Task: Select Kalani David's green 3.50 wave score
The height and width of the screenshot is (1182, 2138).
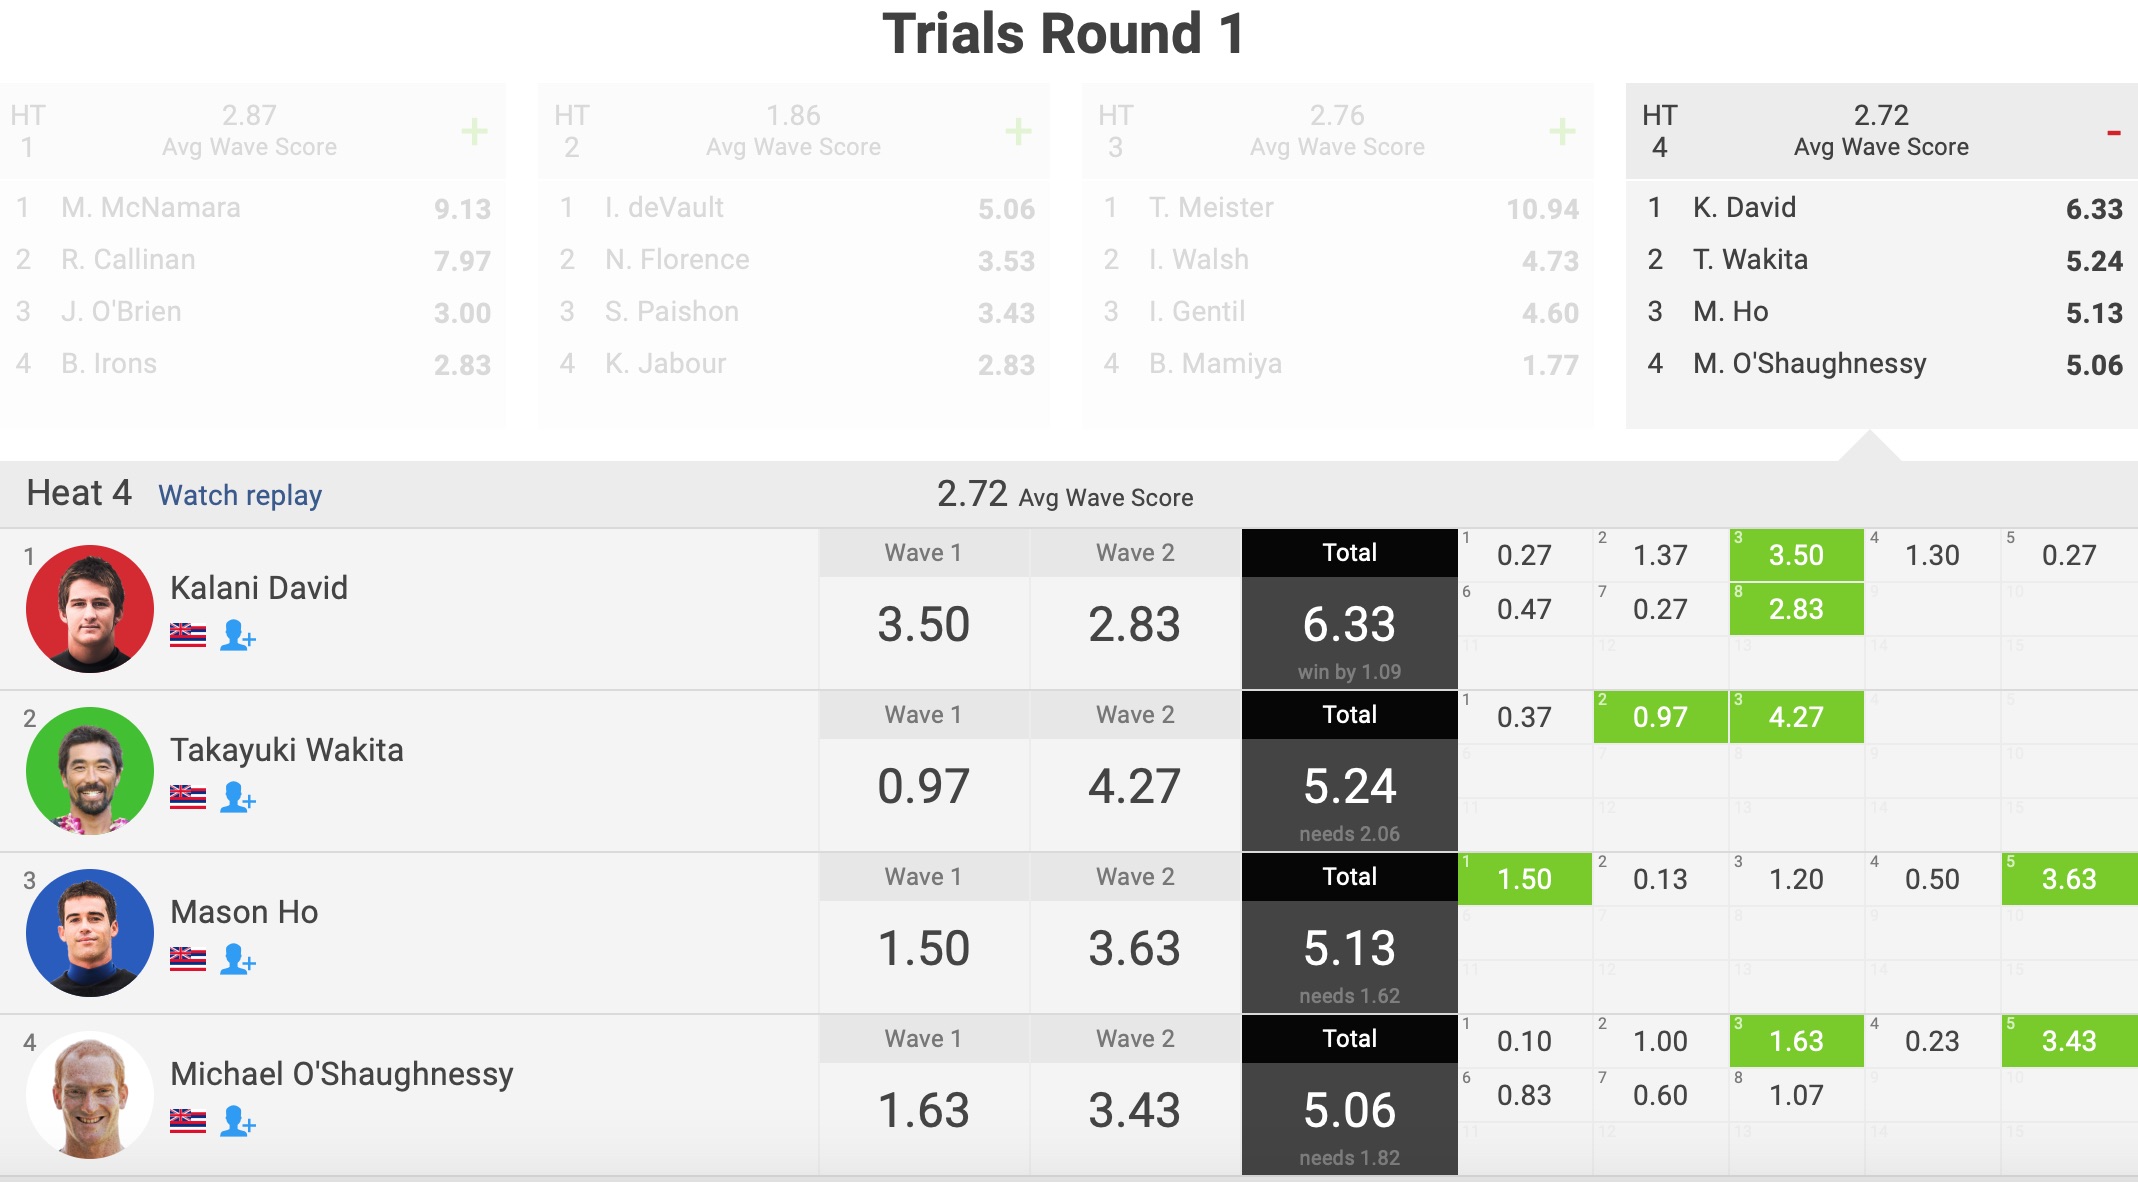Action: [x=1796, y=555]
